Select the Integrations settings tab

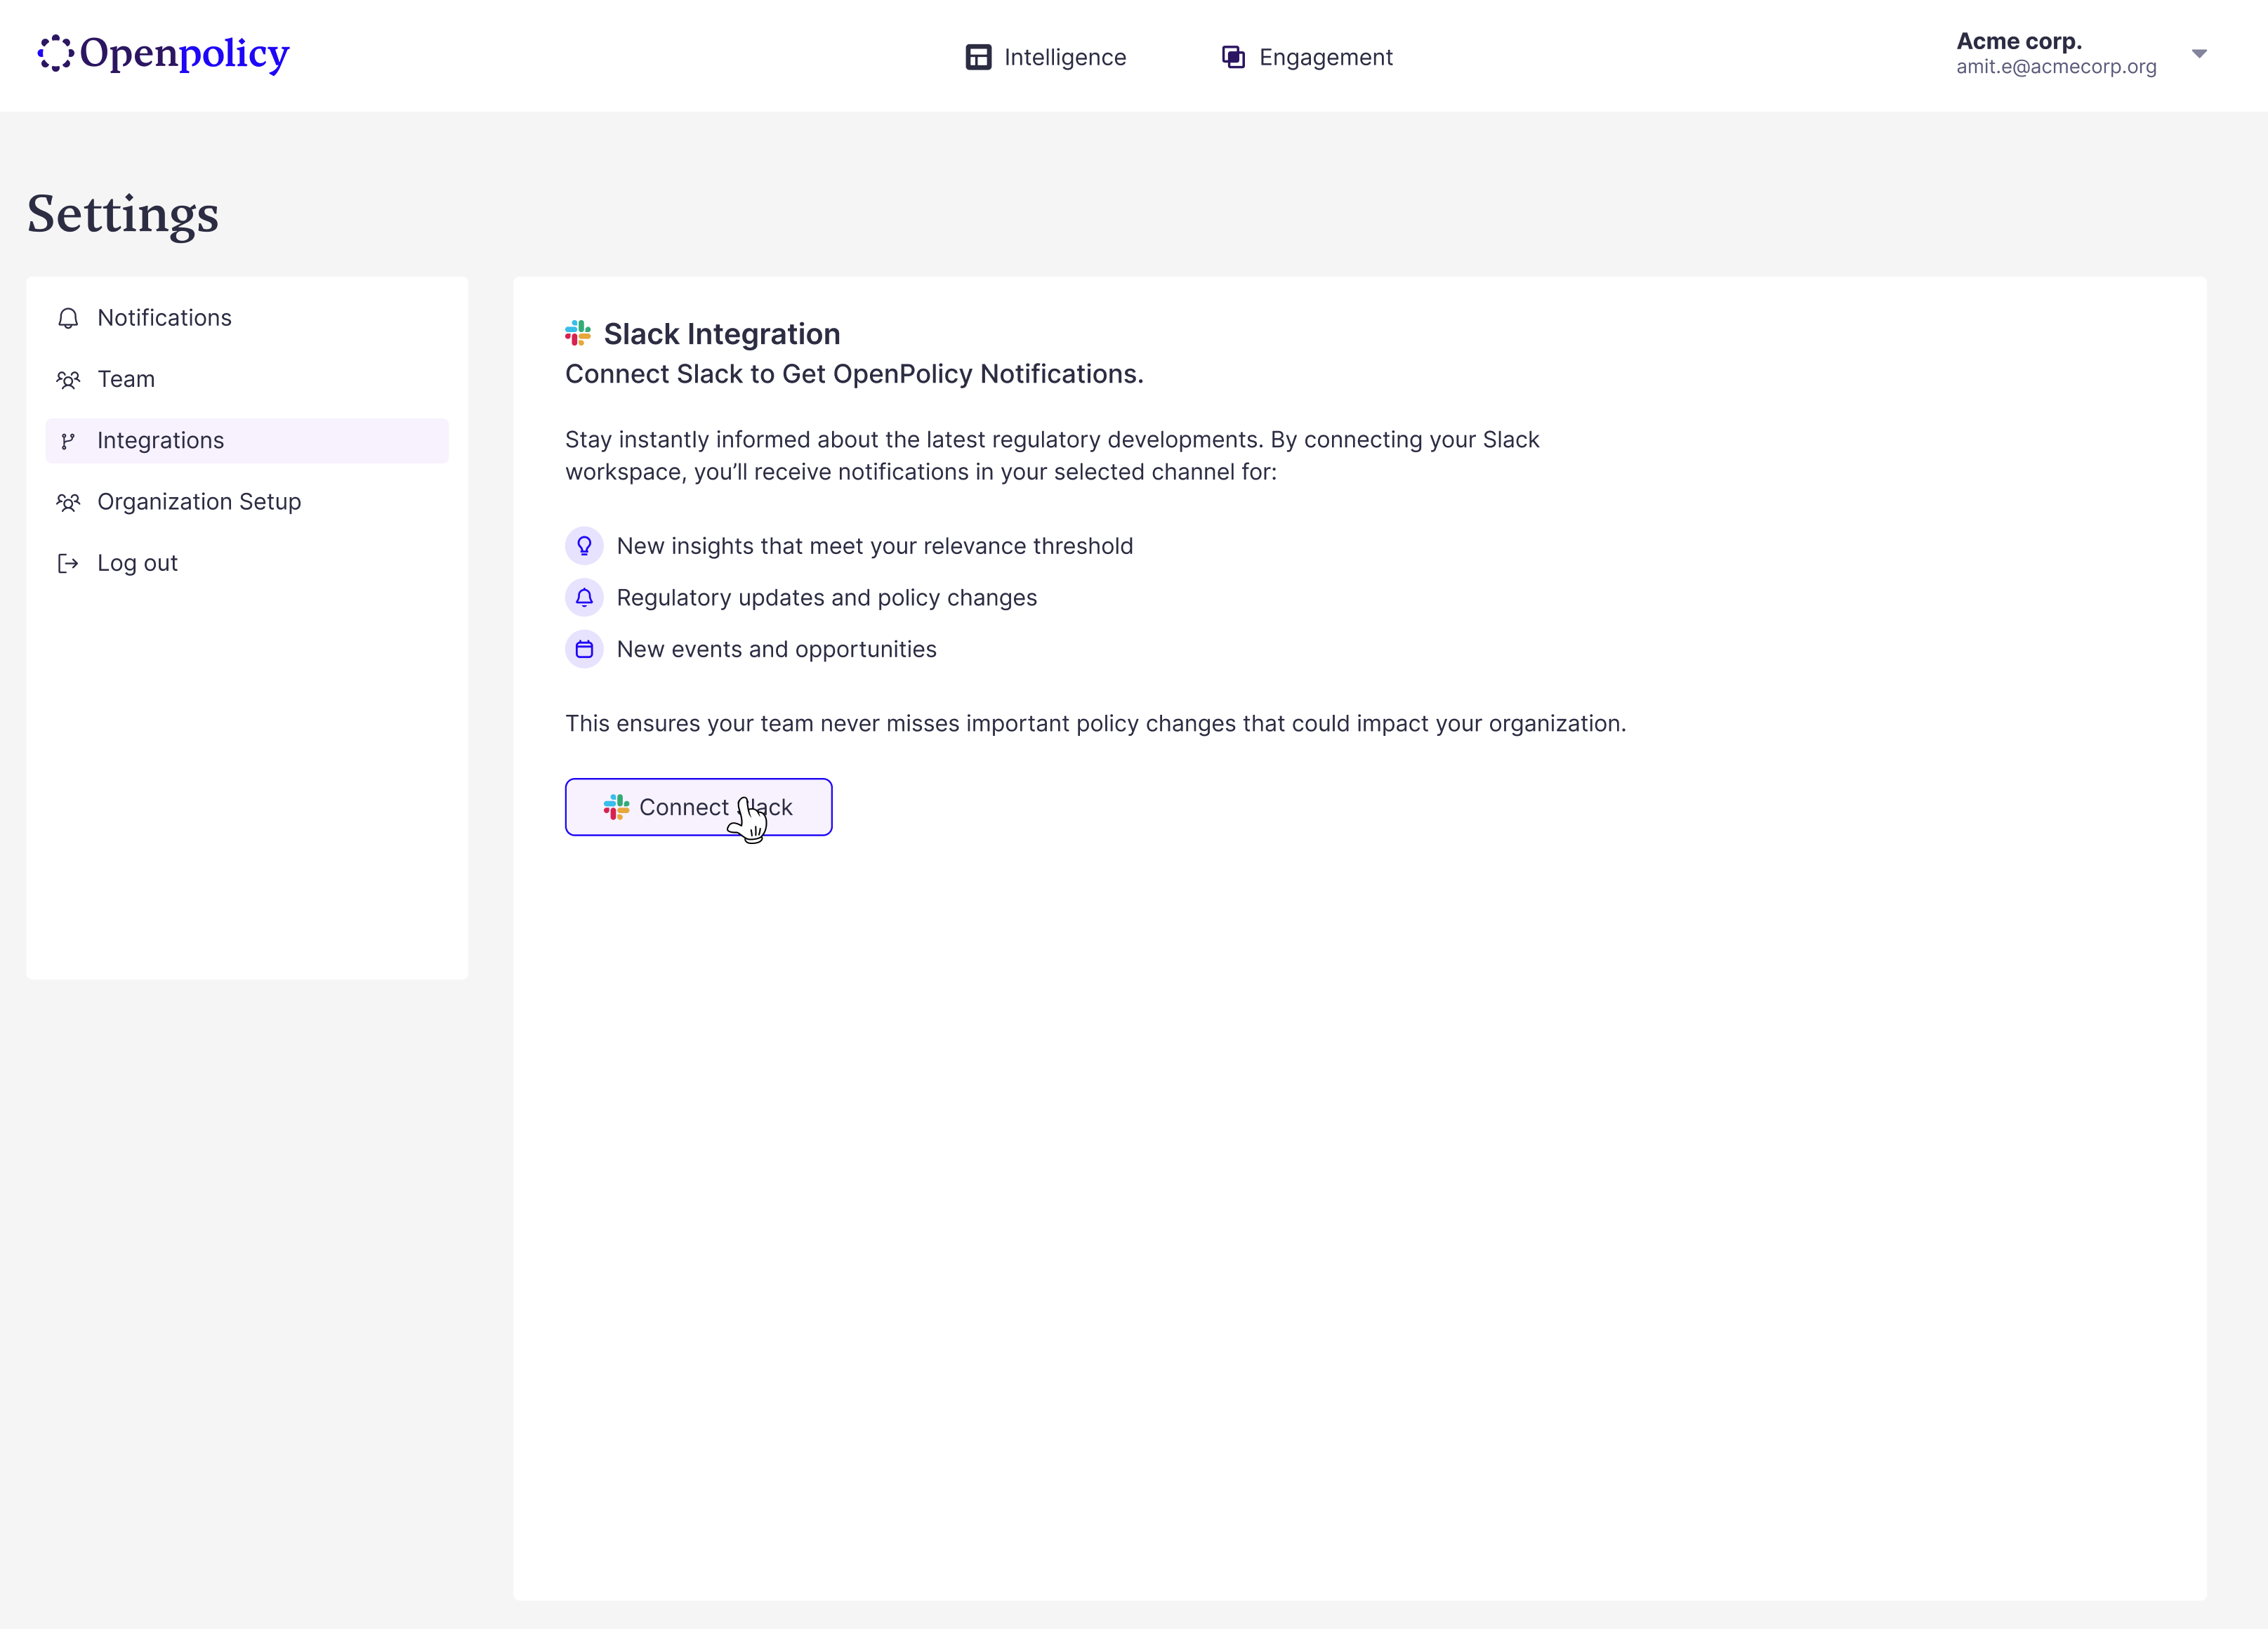click(x=160, y=441)
